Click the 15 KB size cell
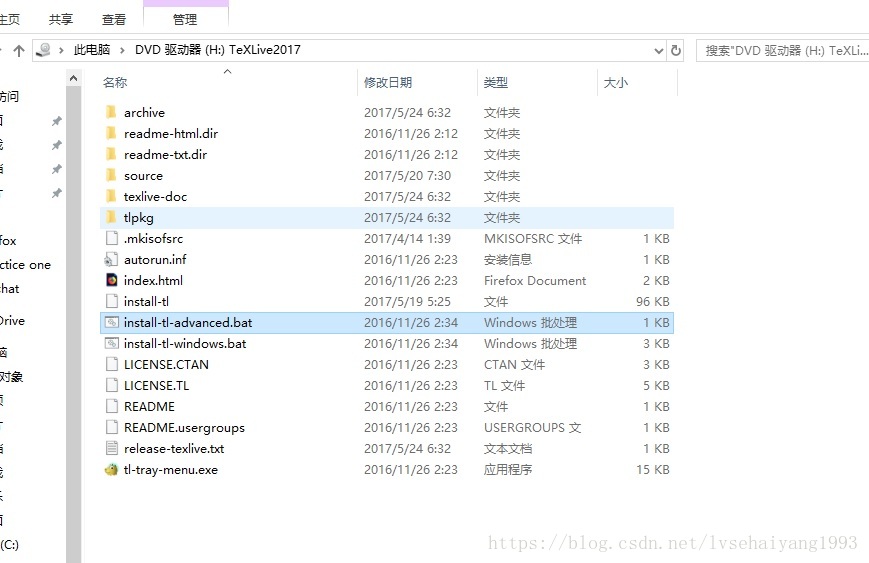The height and width of the screenshot is (563, 869). tap(652, 470)
